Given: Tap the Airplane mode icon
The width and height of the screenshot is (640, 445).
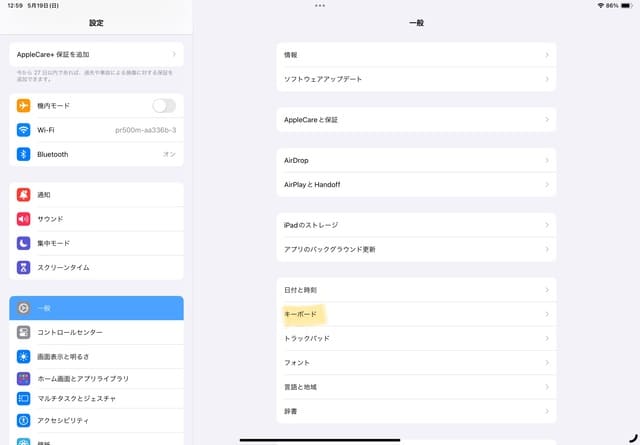Looking at the screenshot, I should pyautogui.click(x=23, y=106).
